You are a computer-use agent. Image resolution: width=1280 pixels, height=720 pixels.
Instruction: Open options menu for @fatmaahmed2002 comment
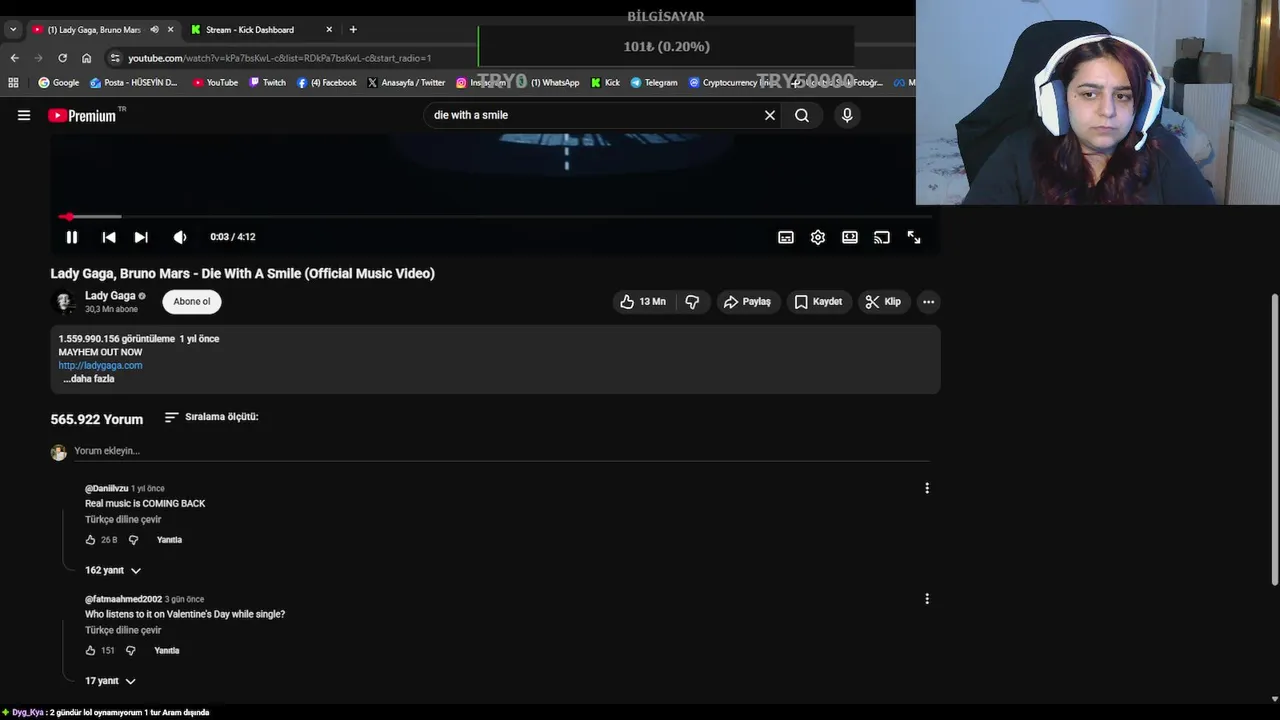(x=927, y=599)
